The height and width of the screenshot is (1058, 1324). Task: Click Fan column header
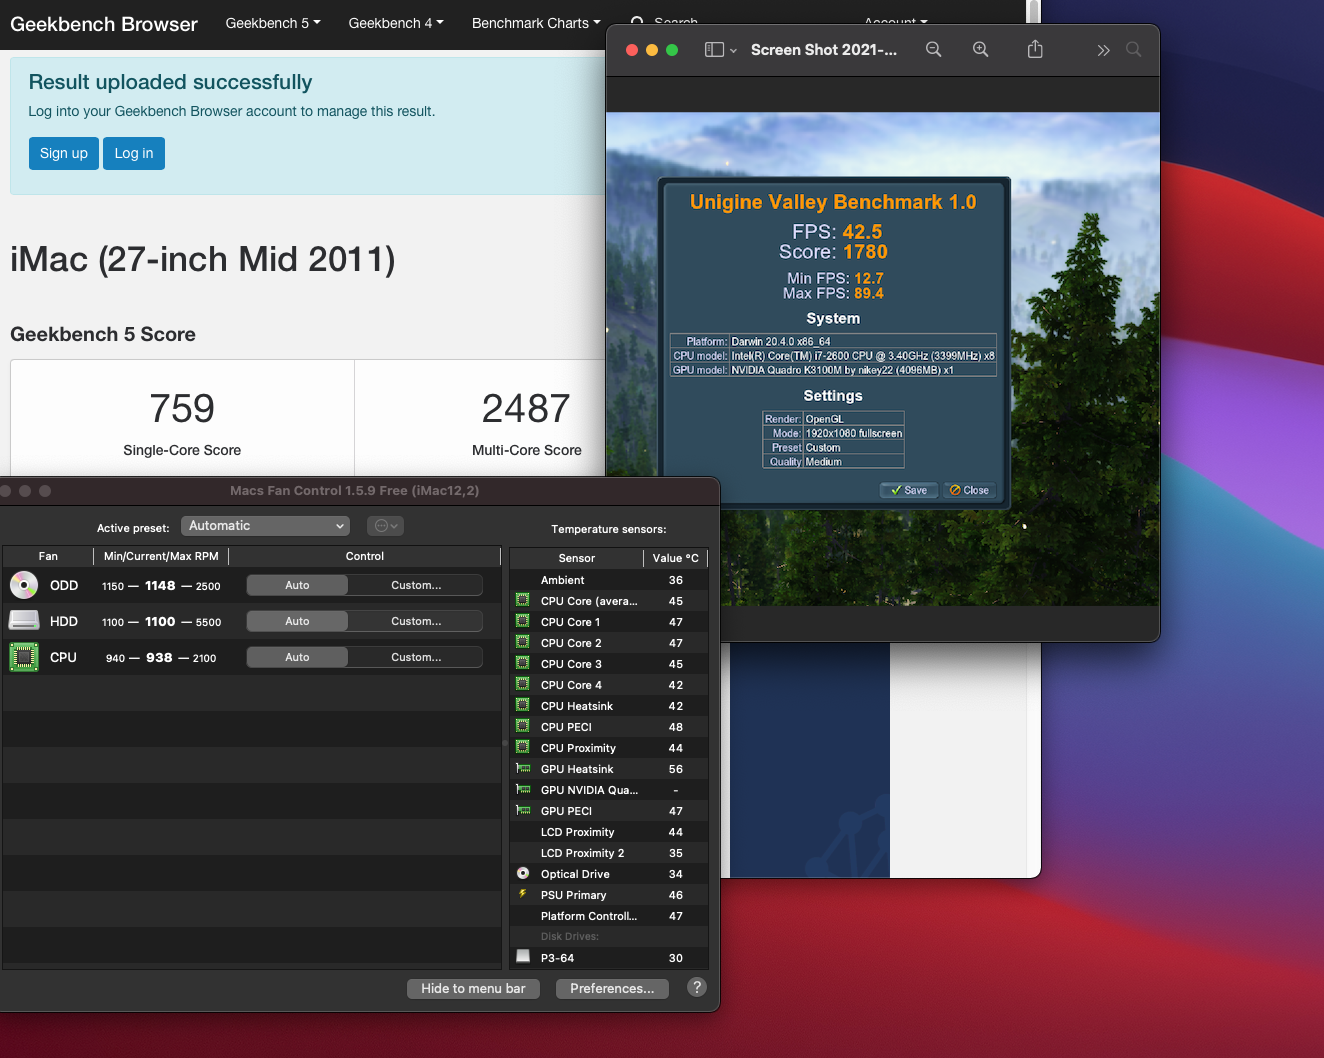[48, 556]
